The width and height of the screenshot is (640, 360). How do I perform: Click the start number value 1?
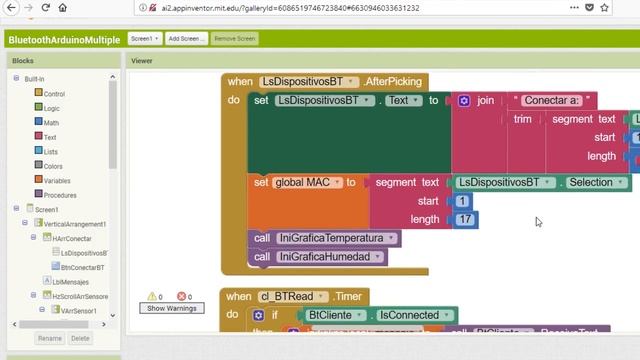point(462,201)
